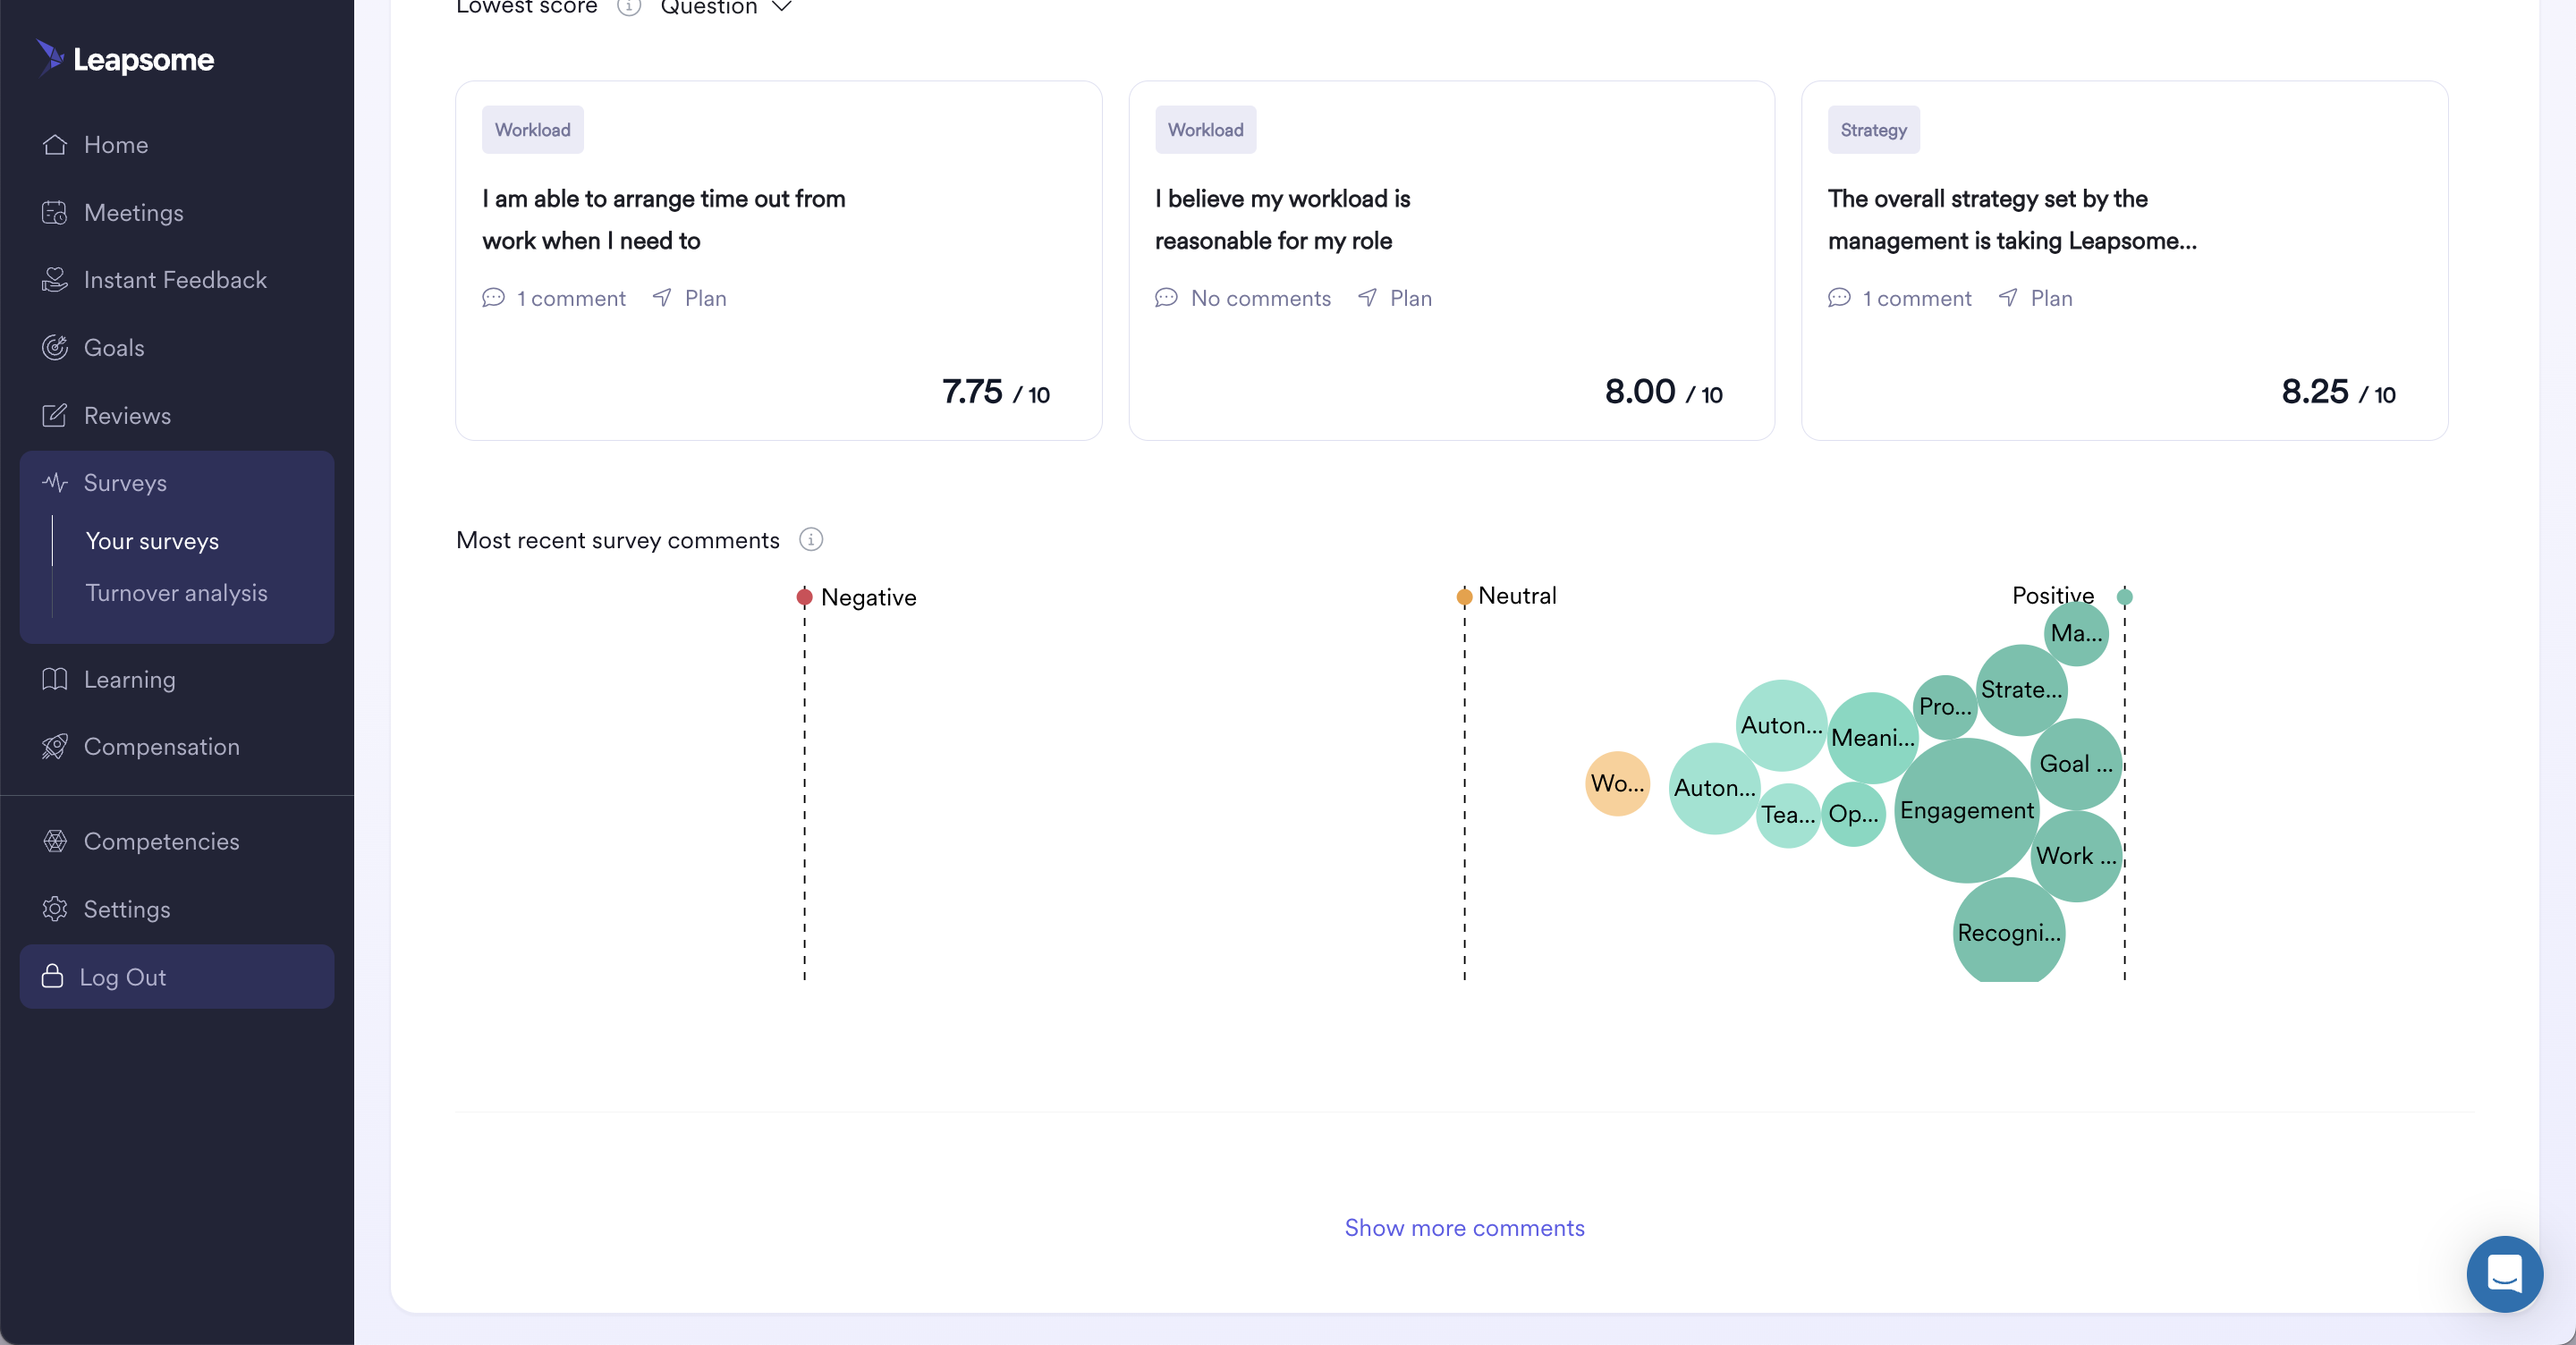Select the 'Tea...' bubble
2576x1345 pixels.
click(1788, 815)
